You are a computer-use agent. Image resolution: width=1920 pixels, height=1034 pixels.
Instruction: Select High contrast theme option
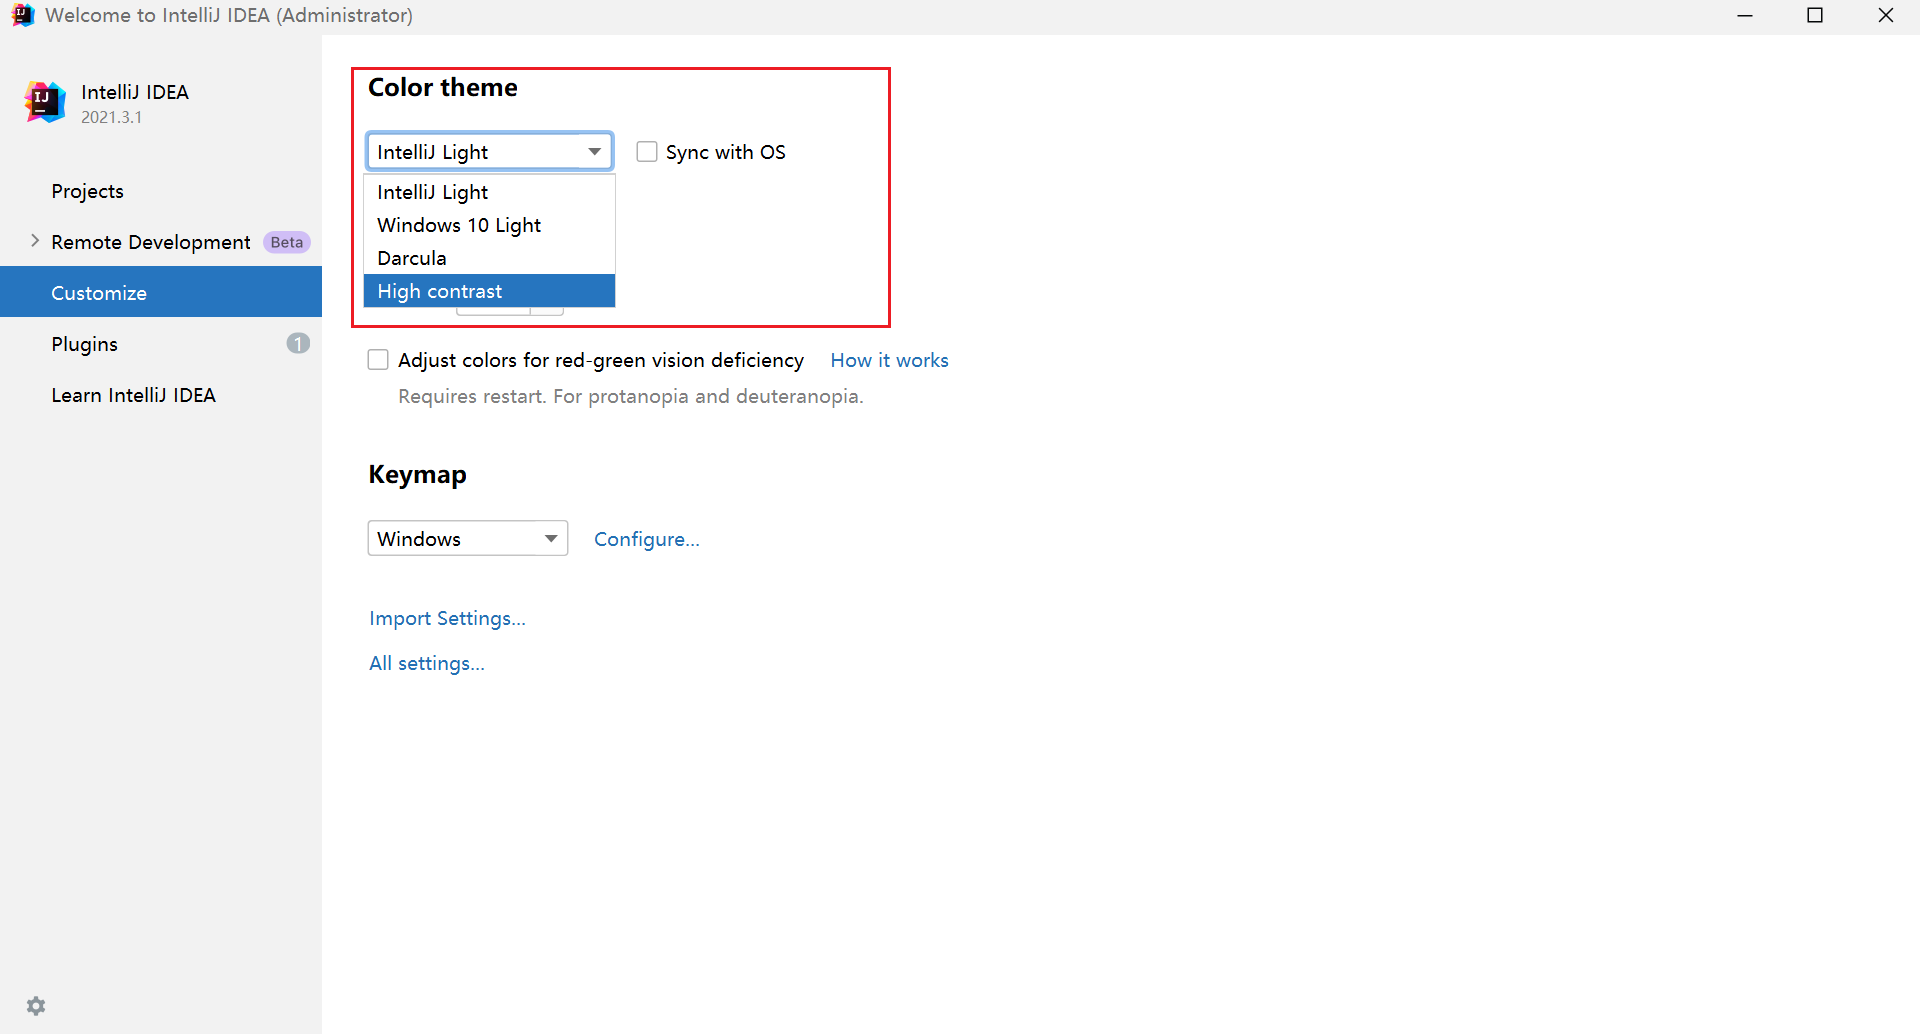(489, 291)
